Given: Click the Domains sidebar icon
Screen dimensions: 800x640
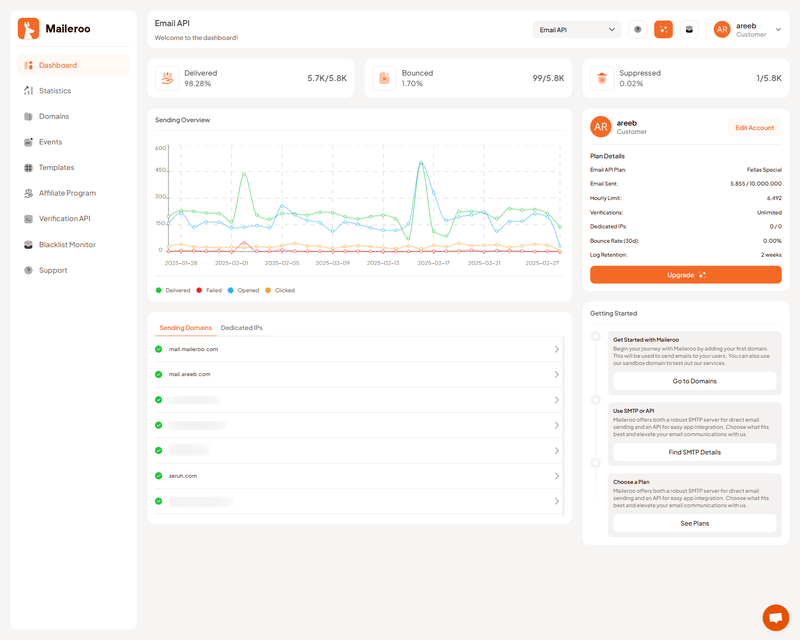Looking at the screenshot, I should 29,117.
